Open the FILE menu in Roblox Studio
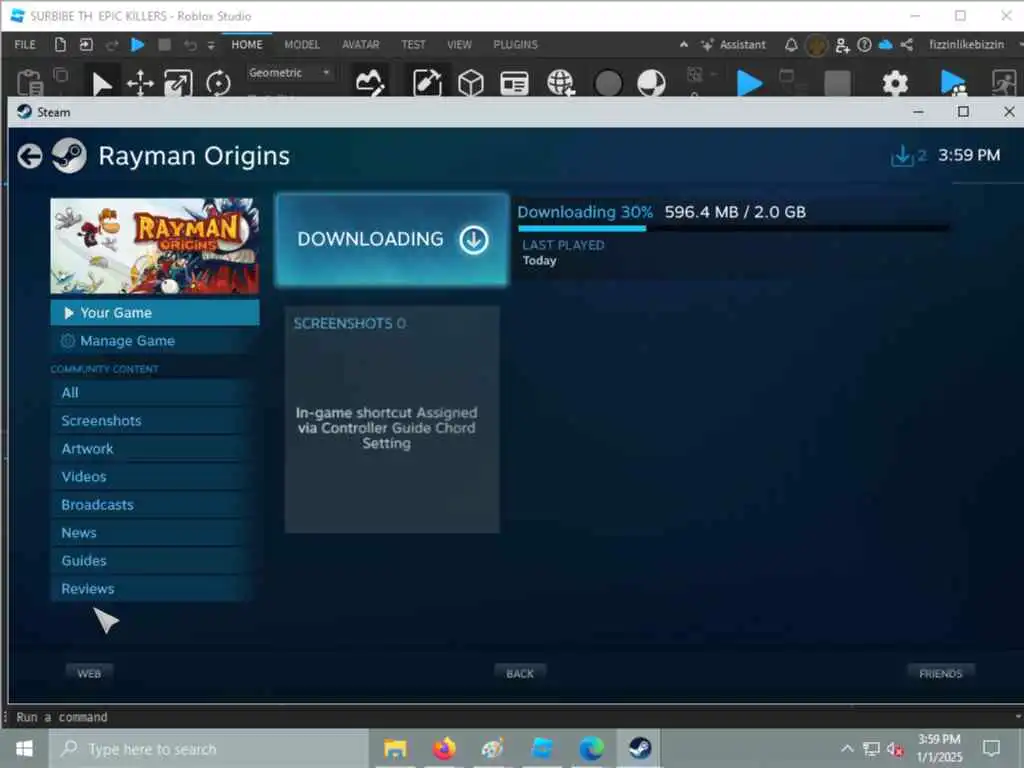Viewport: 1024px width, 768px height. pyautogui.click(x=25, y=44)
